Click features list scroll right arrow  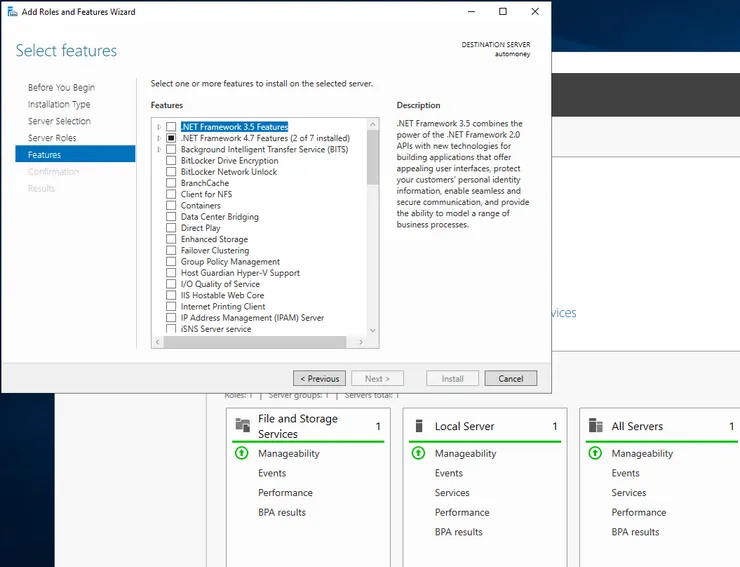361,342
